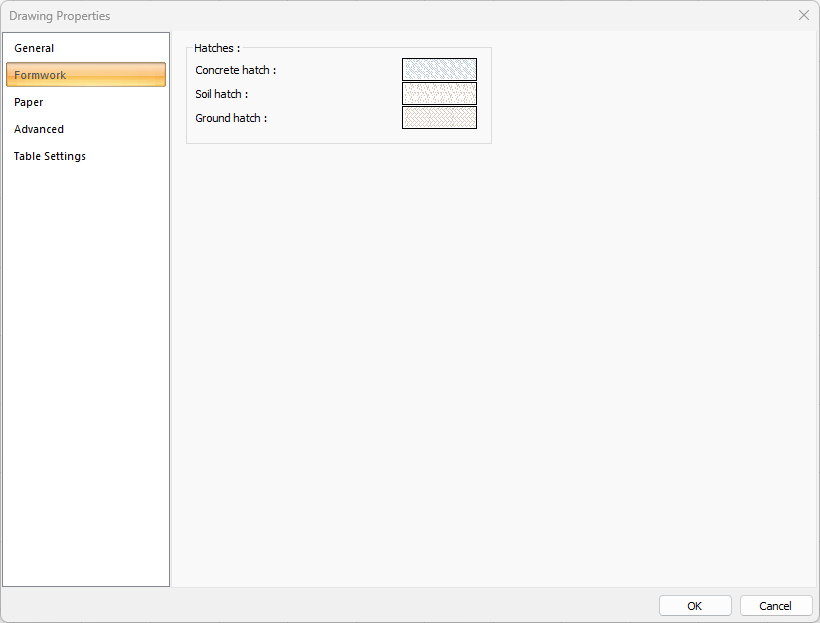Screen dimensions: 820x623
Task: Click the "Ground hatch :" label text
Action: pyautogui.click(x=231, y=118)
